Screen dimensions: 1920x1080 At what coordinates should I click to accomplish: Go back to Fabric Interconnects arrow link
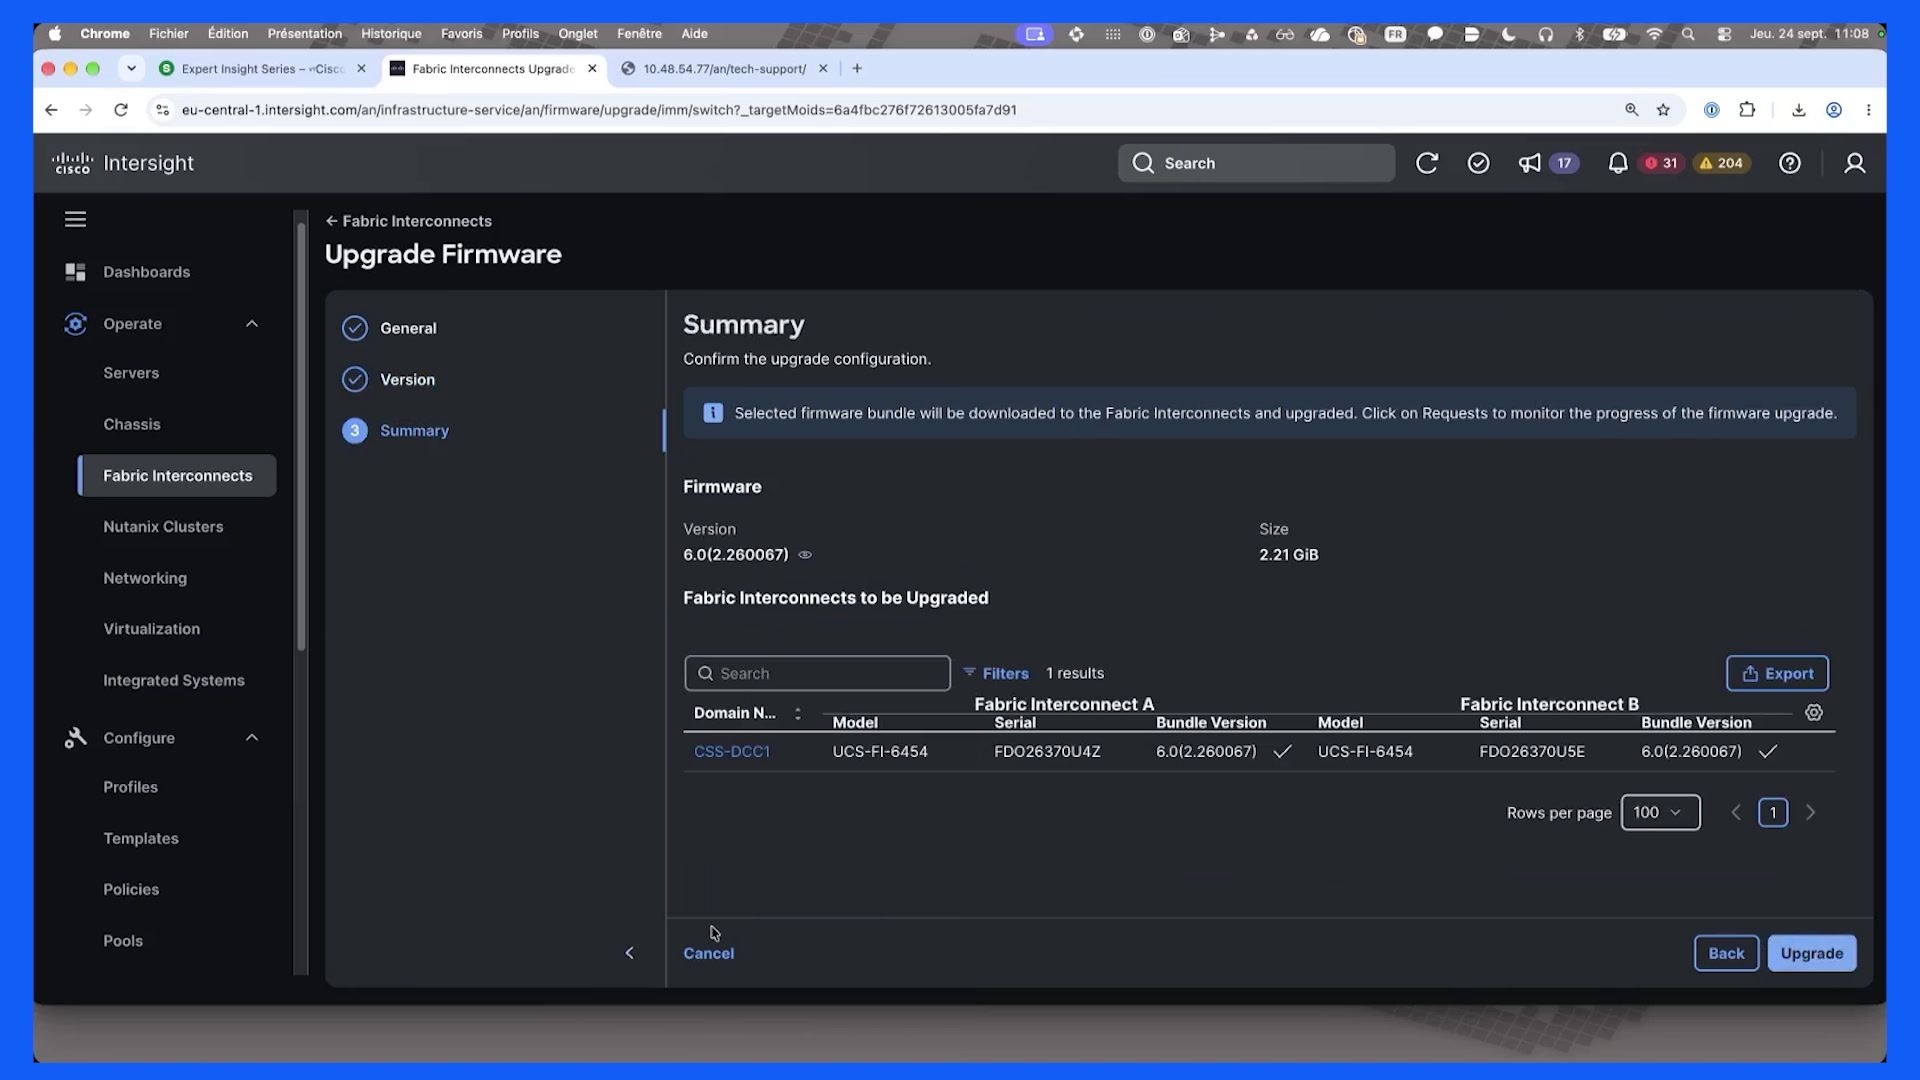pos(408,221)
